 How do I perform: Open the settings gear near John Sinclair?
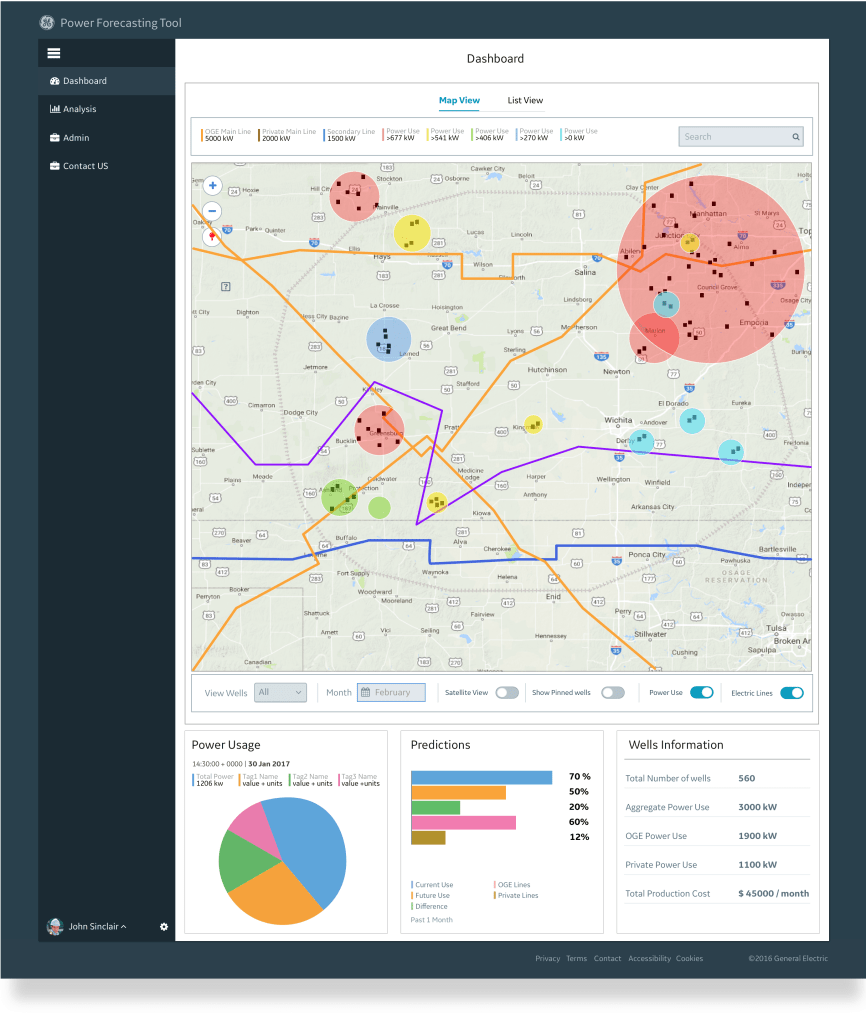[x=163, y=927]
